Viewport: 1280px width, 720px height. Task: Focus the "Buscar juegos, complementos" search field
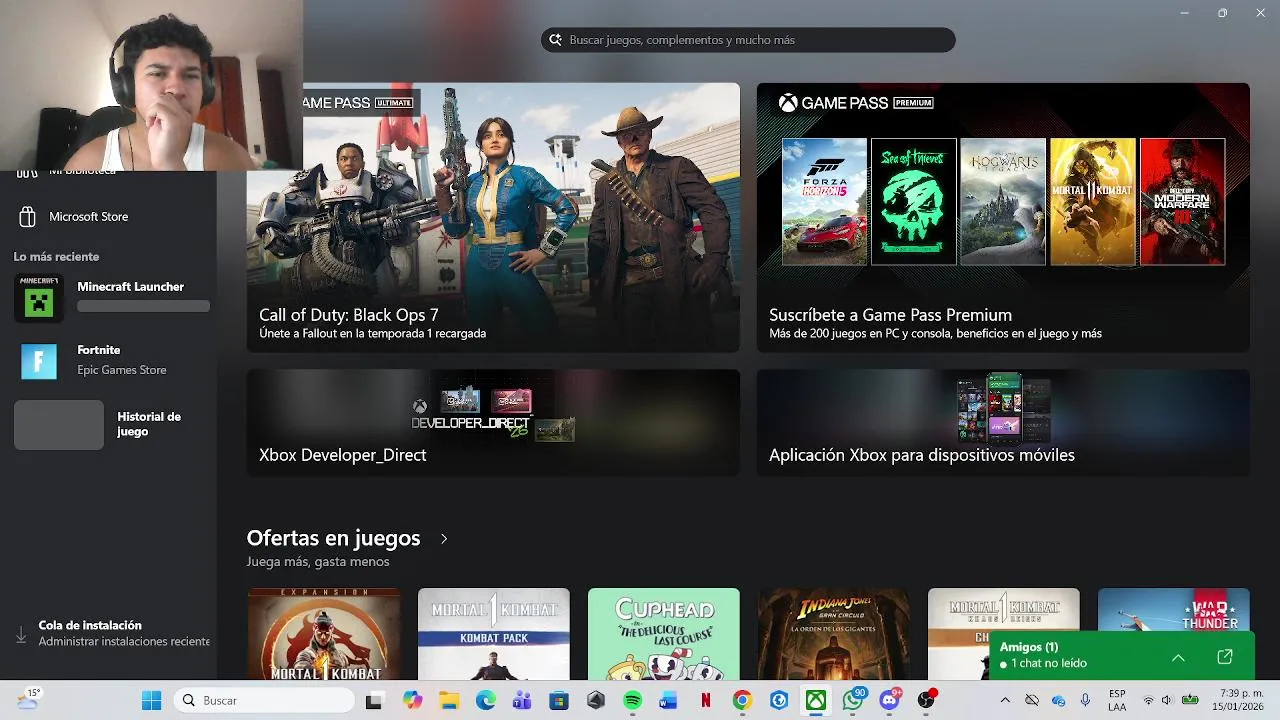(x=748, y=40)
